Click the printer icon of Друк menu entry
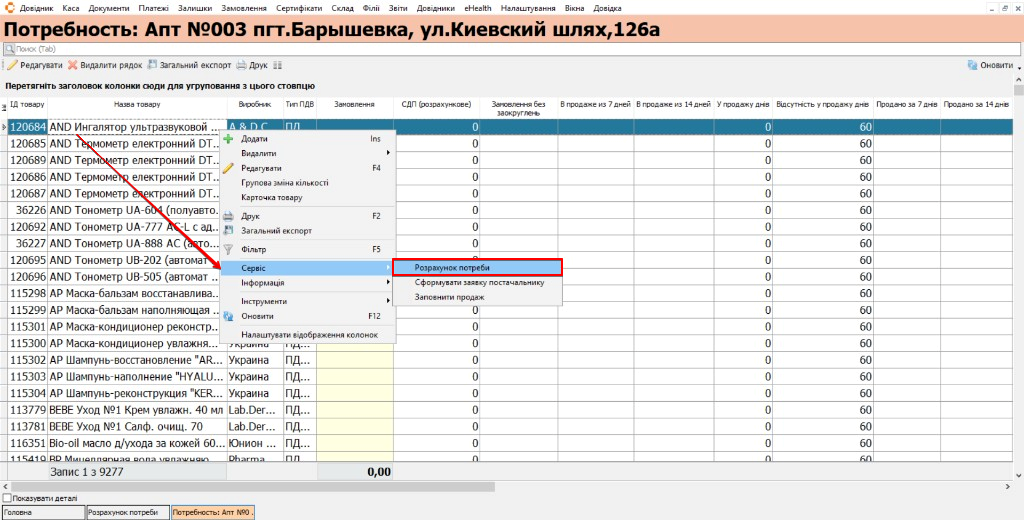 click(228, 216)
